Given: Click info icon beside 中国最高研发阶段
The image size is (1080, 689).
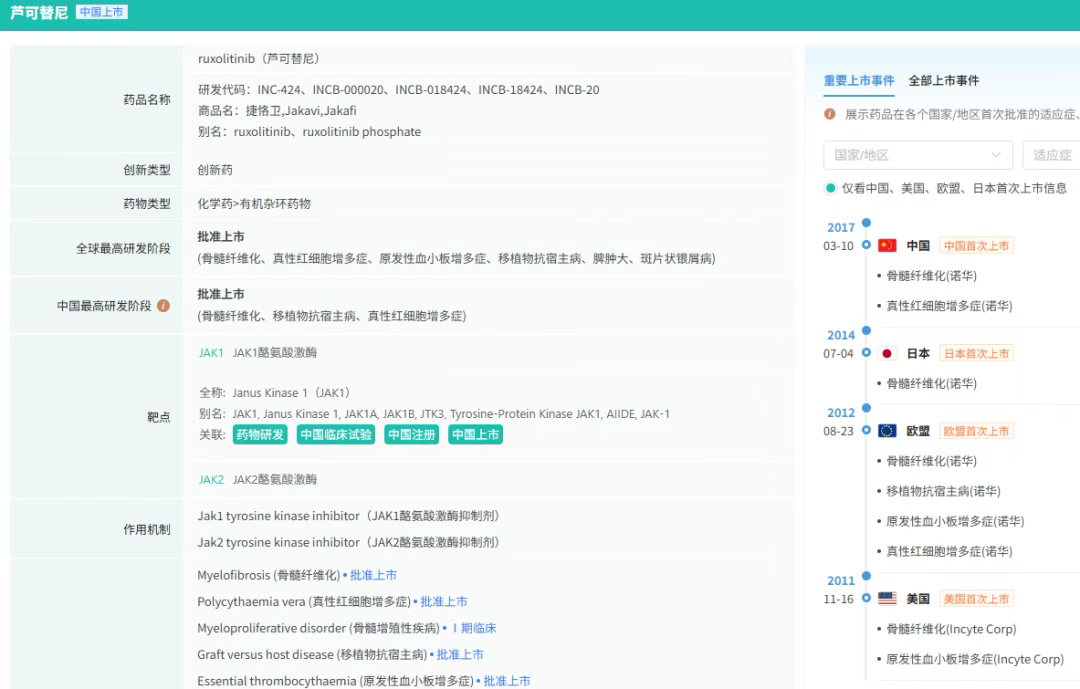Looking at the screenshot, I should click(163, 306).
